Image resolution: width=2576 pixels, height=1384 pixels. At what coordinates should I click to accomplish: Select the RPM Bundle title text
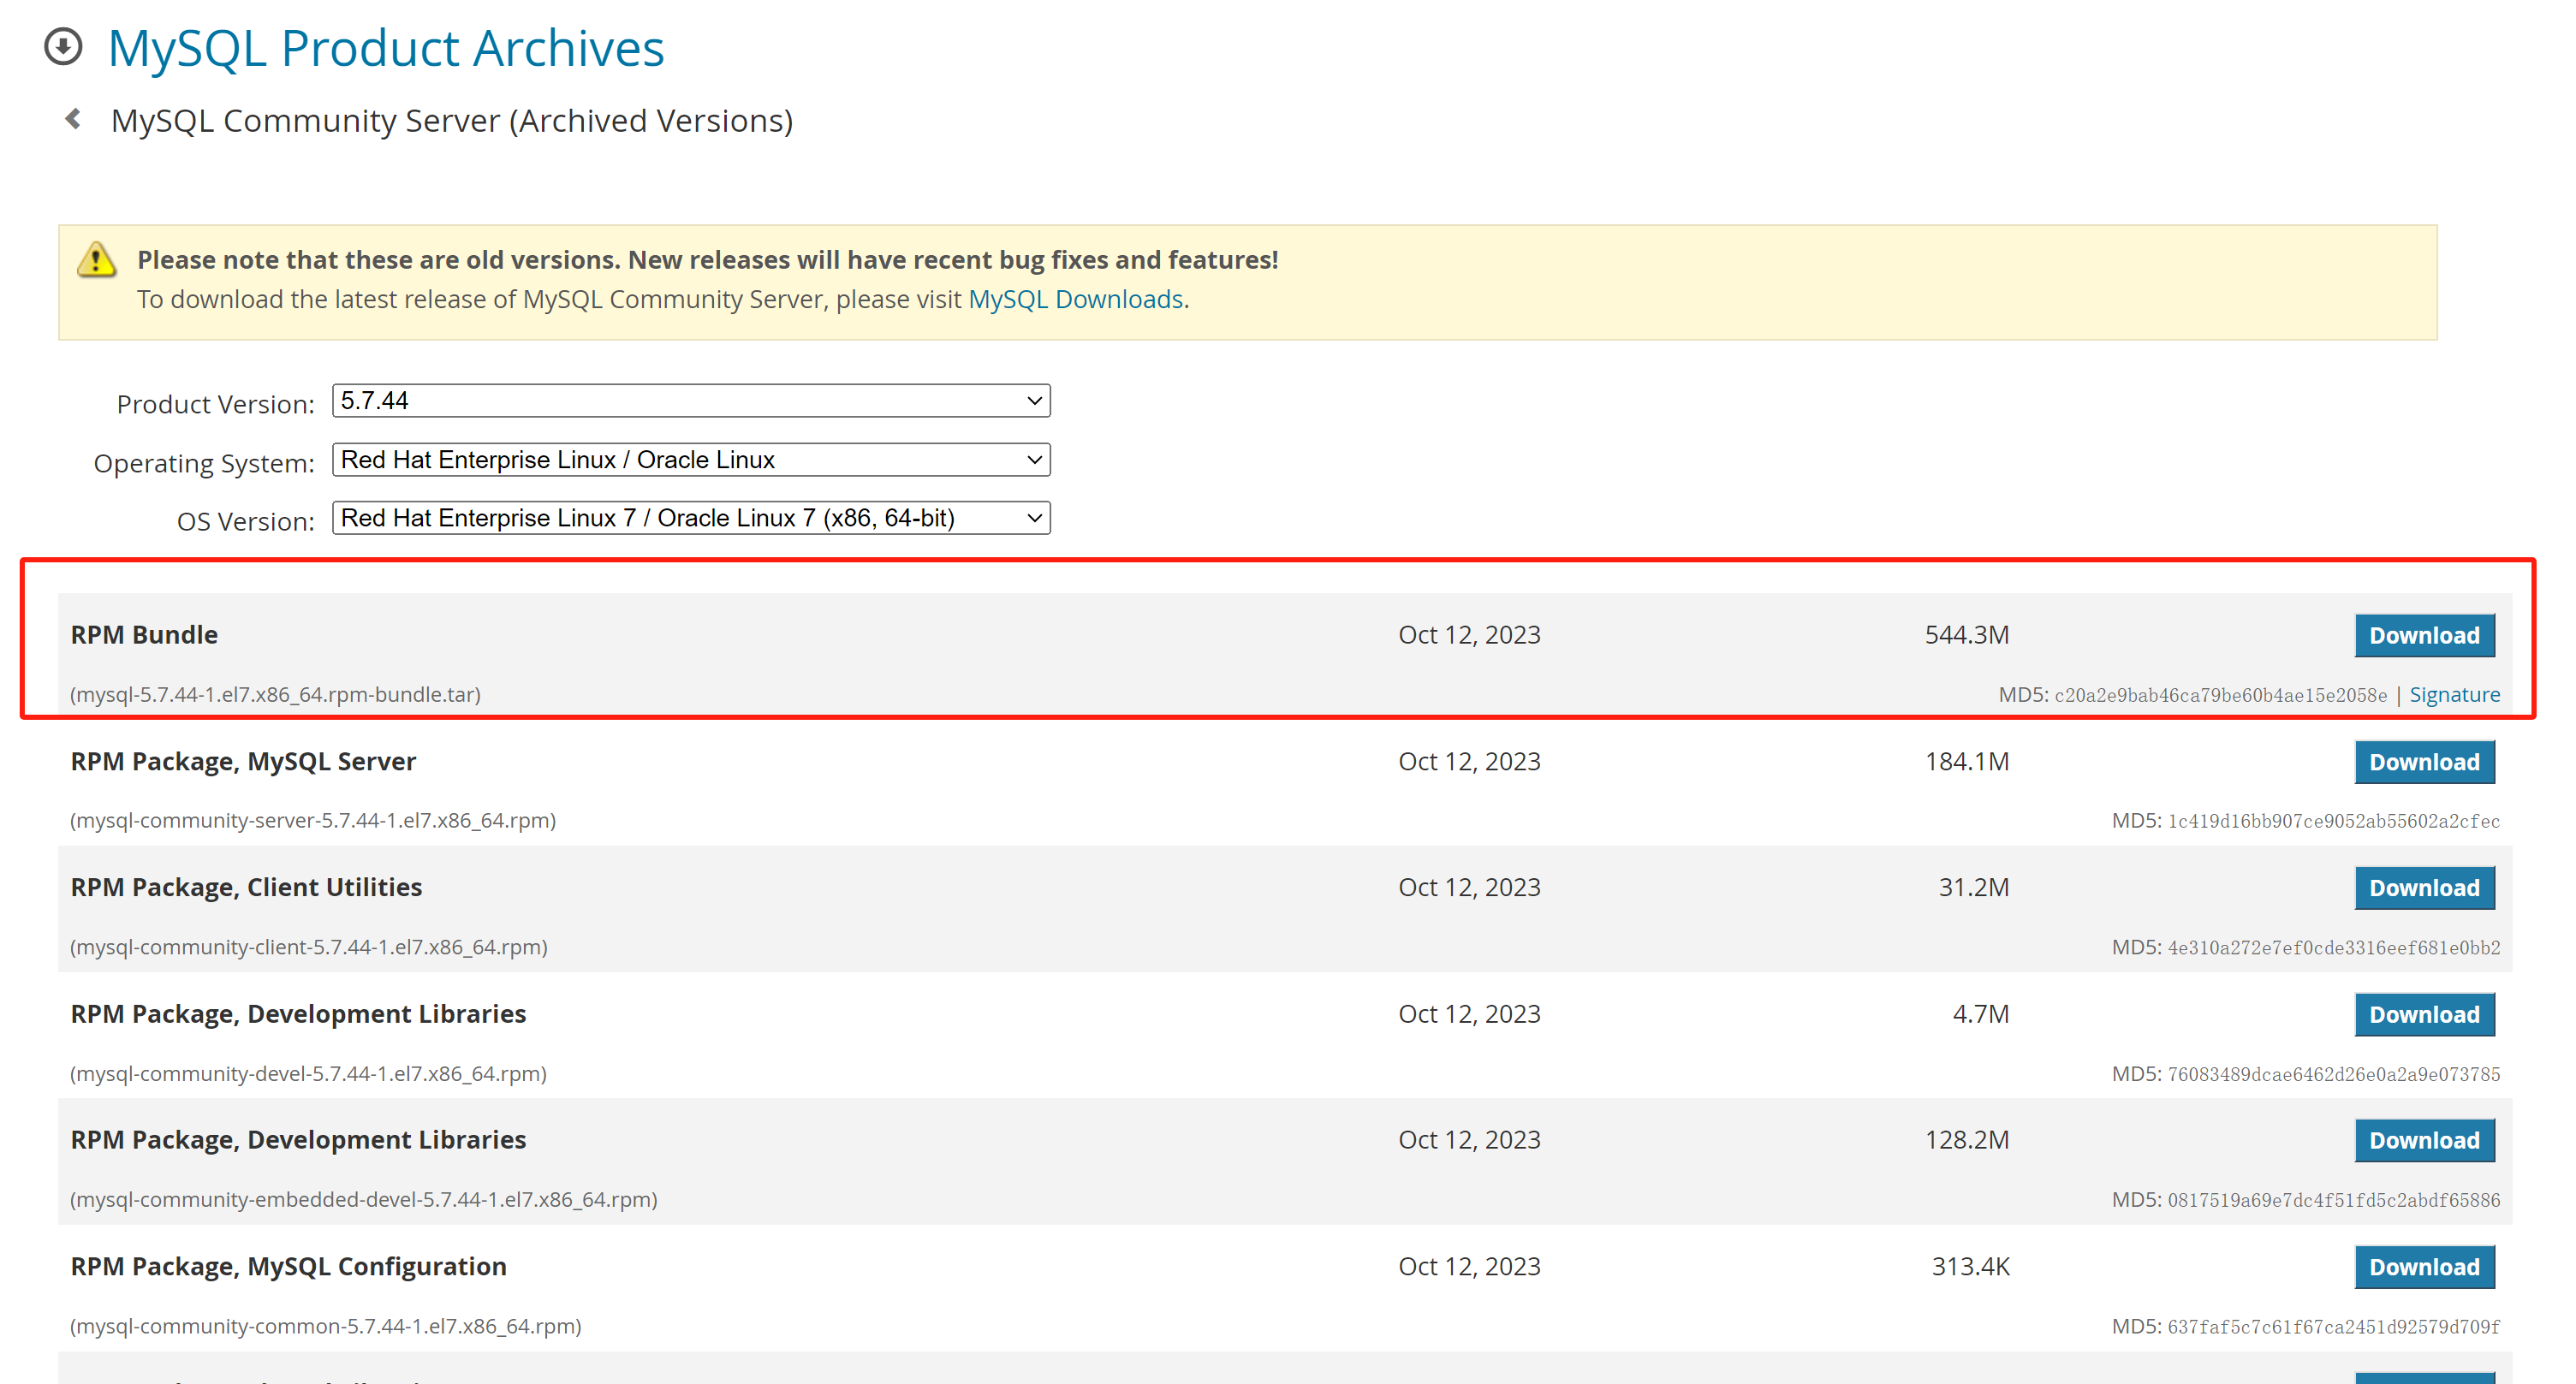[144, 635]
